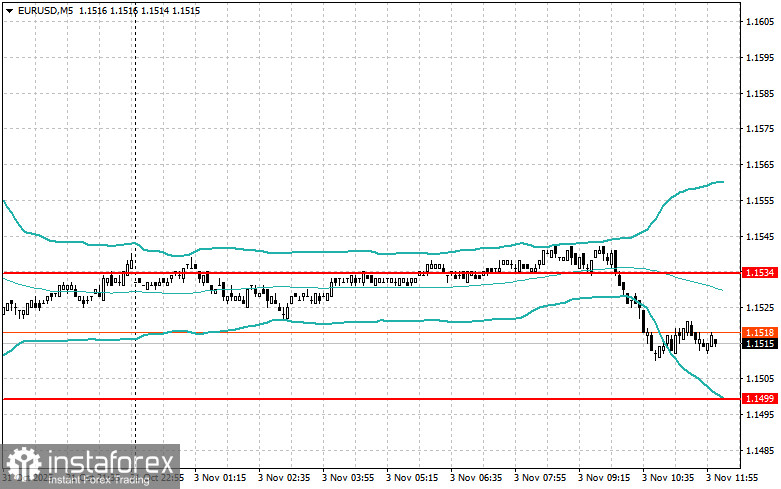Screen dimensions: 781x489
Task: Select the 1.1505 price axis value
Action: click(760, 379)
